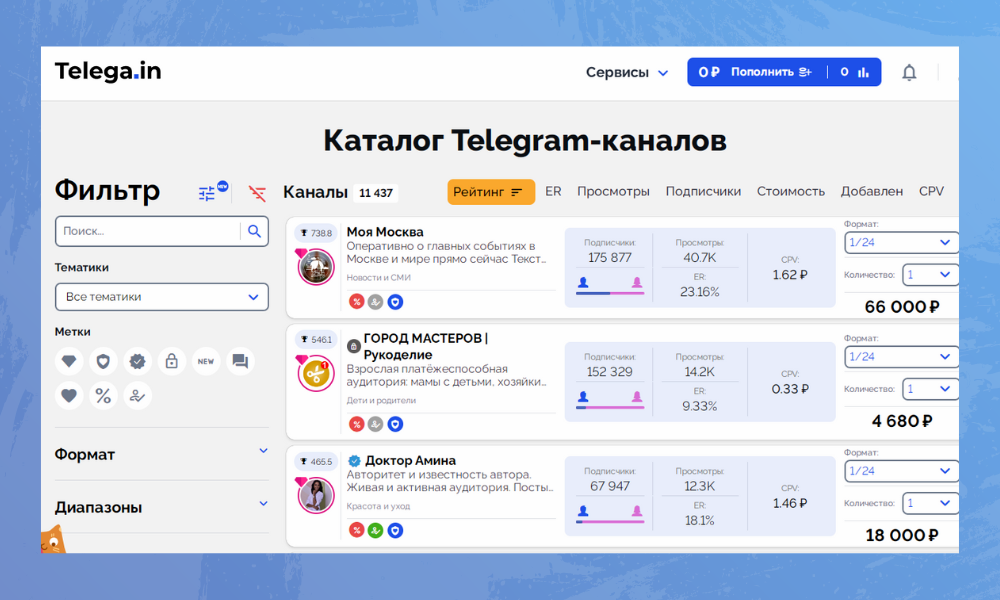Viewport: 1000px width, 600px height.
Task: Open the Сервисы dropdown menu
Action: point(627,72)
